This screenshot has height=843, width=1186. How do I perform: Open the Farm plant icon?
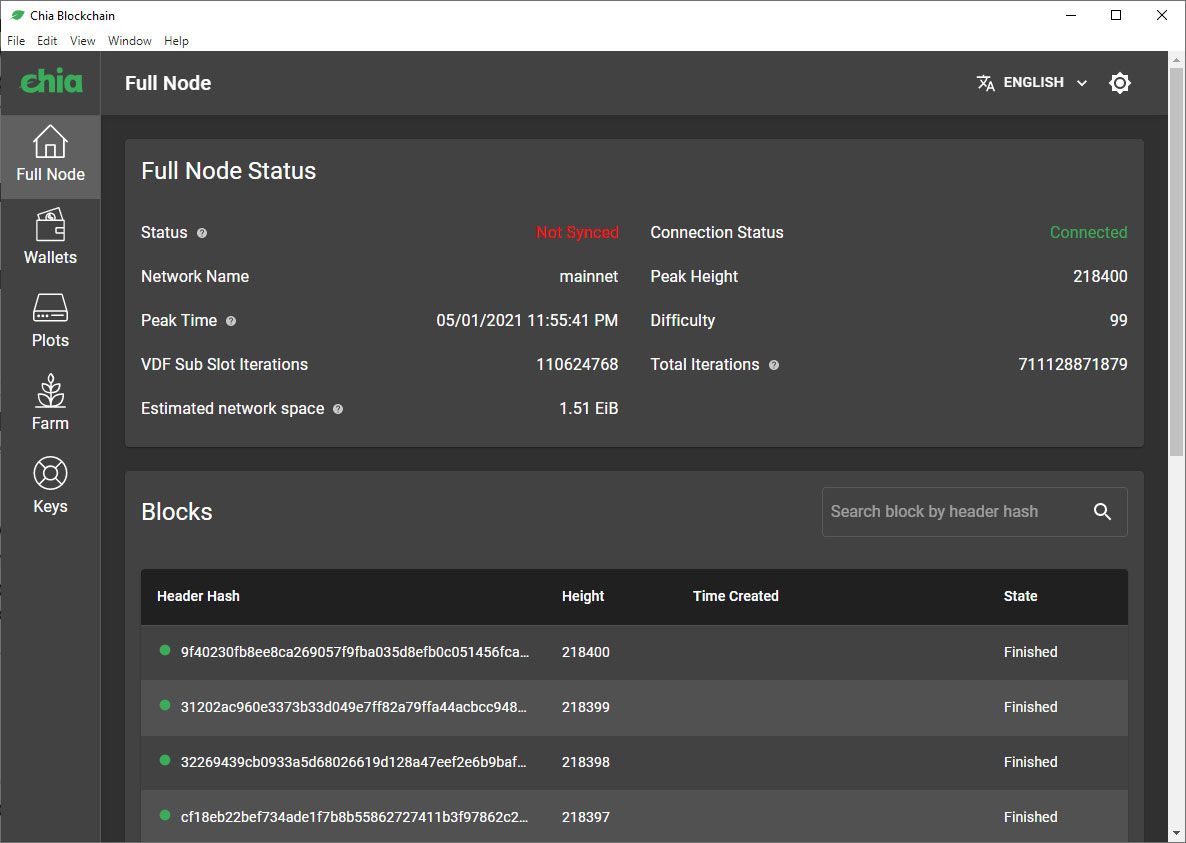click(x=50, y=391)
